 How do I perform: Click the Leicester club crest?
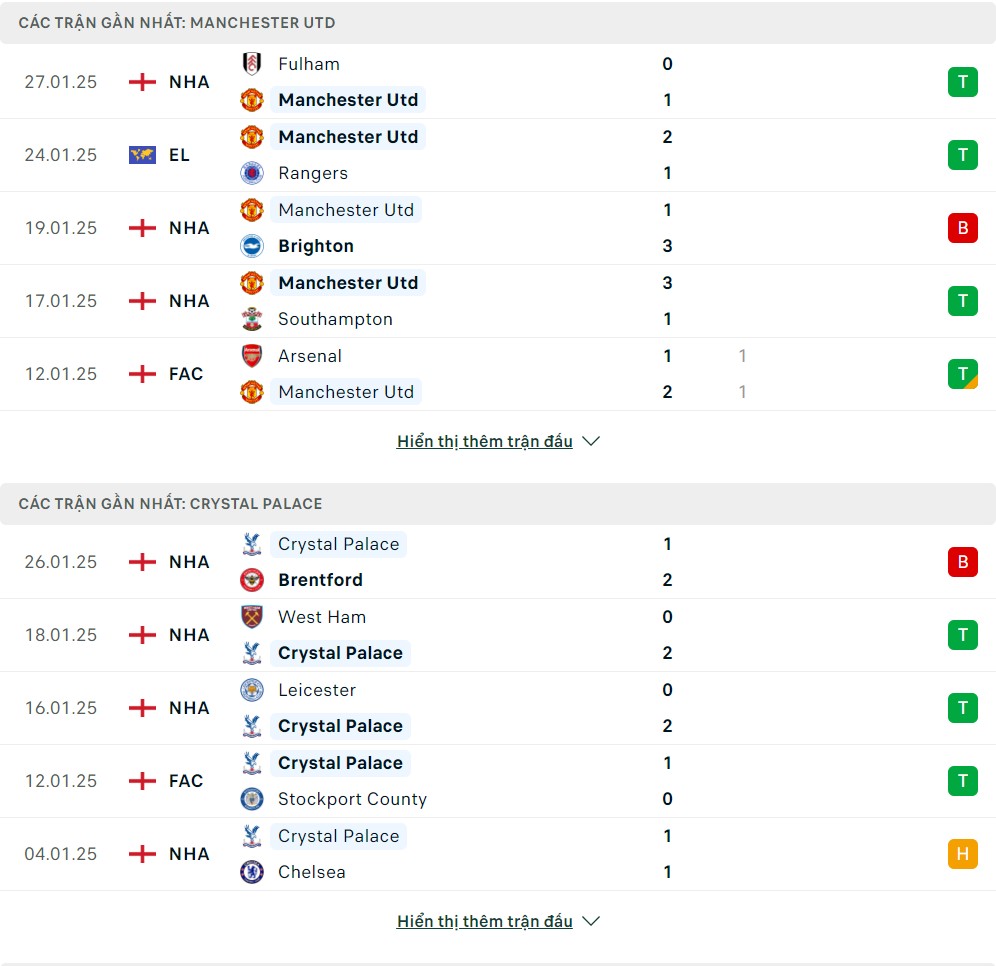pos(252,690)
